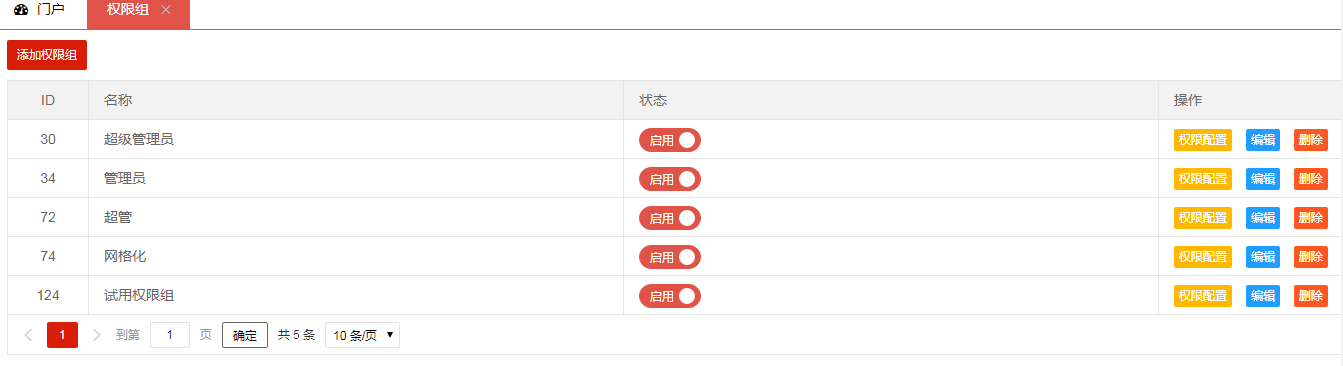This screenshot has height=366, width=1343.
Task: Disable the 试用权限组 status switch
Action: 670,296
